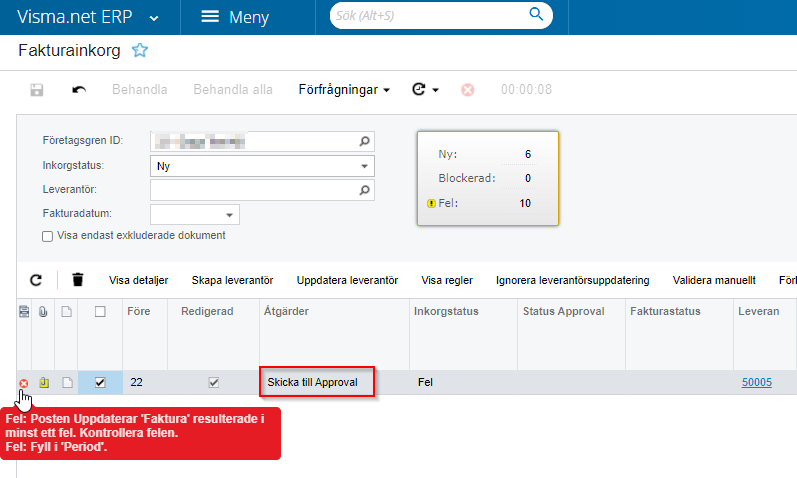Image resolution: width=797 pixels, height=478 pixels.
Task: Click Behandla alla in the toolbar
Action: pyautogui.click(x=233, y=89)
